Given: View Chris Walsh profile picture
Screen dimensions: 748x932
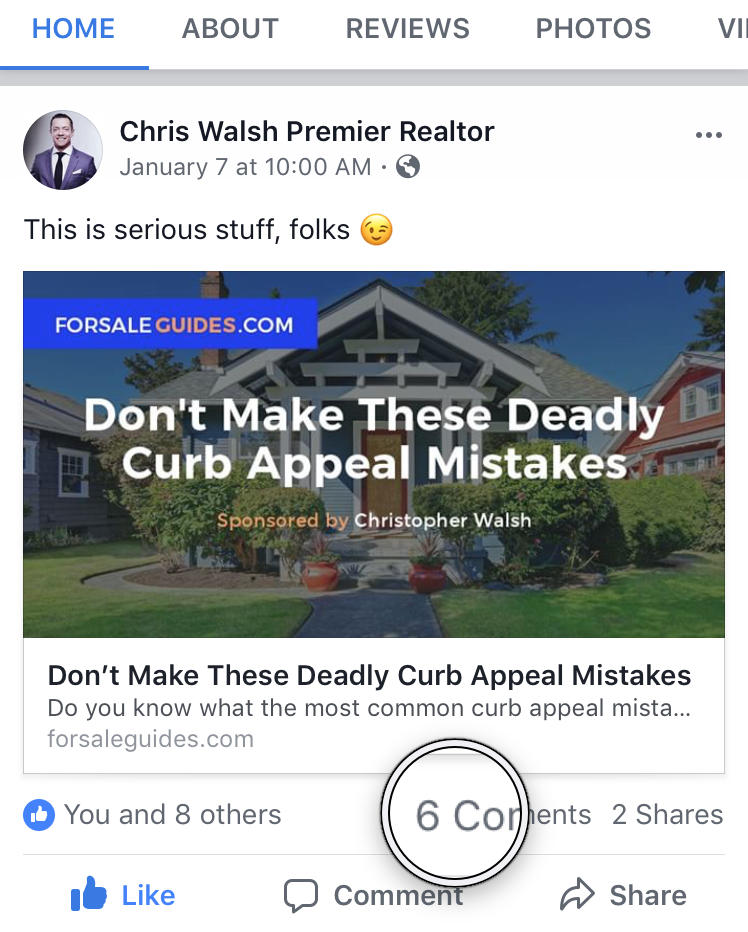Looking at the screenshot, I should coord(63,150).
